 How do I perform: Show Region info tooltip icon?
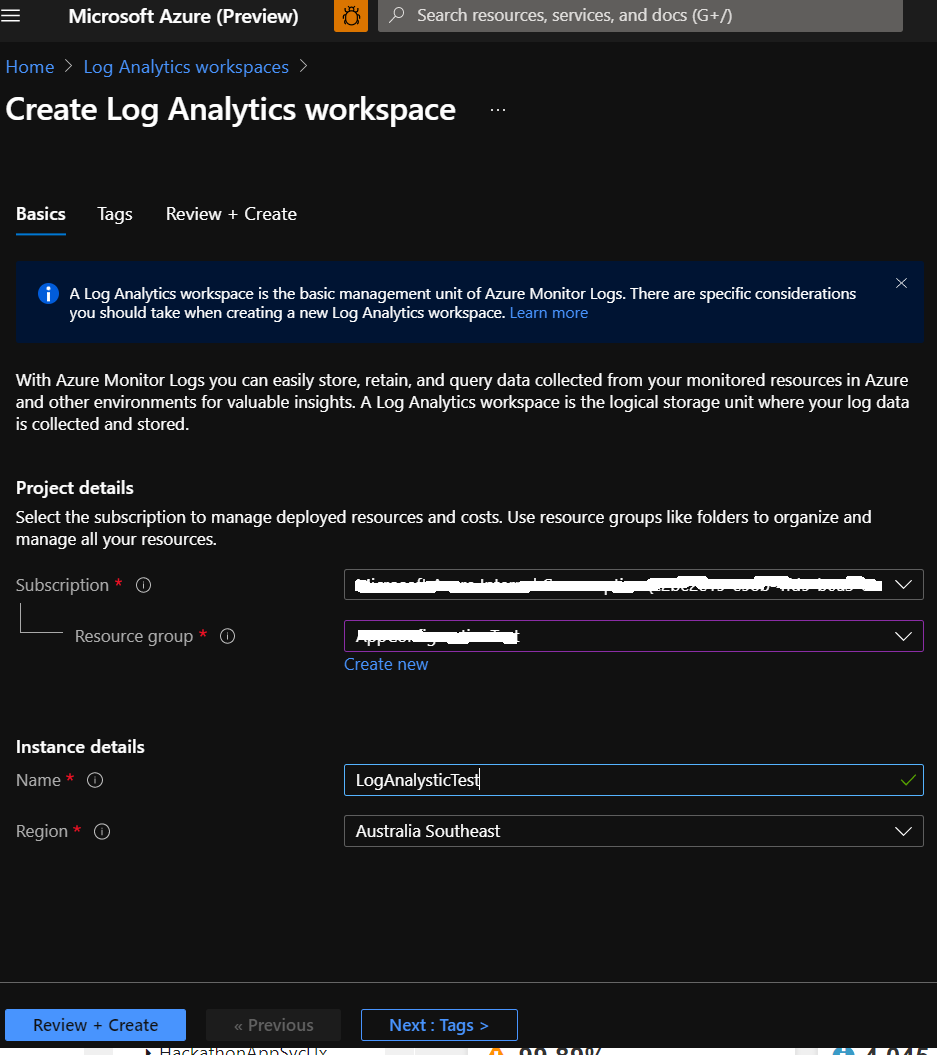point(102,832)
